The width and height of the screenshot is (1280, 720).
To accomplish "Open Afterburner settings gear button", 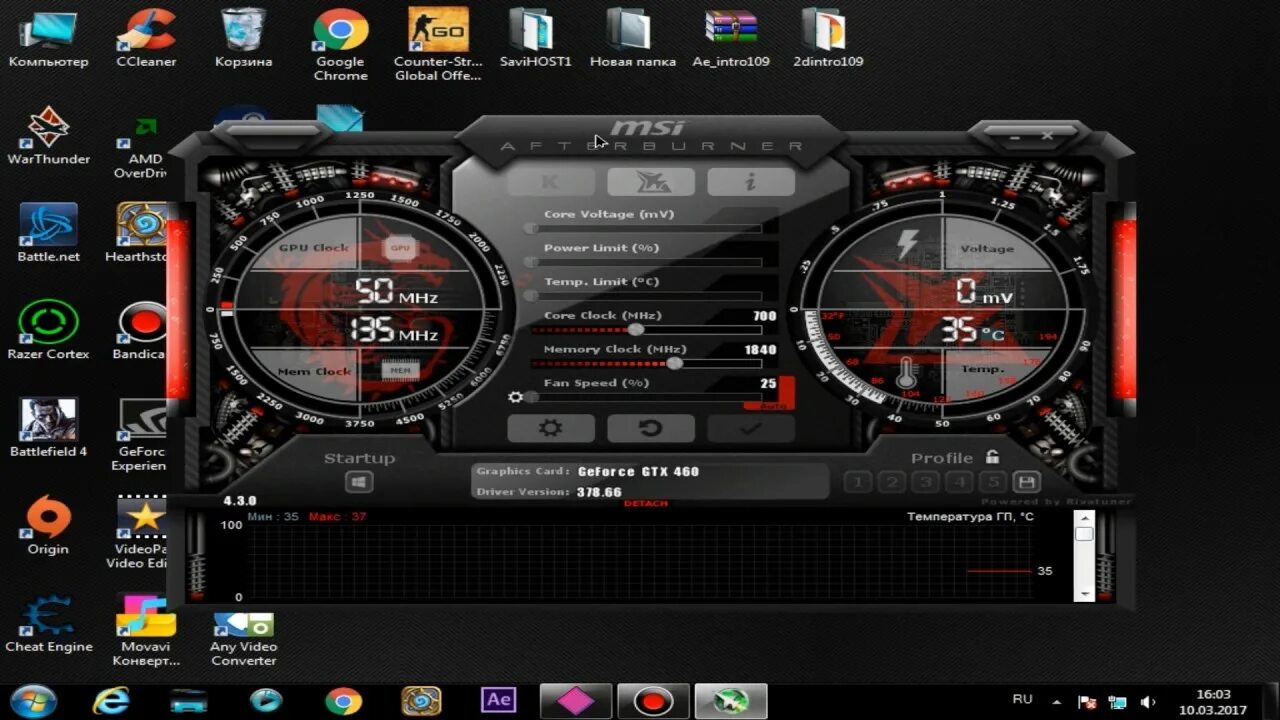I will tap(551, 428).
